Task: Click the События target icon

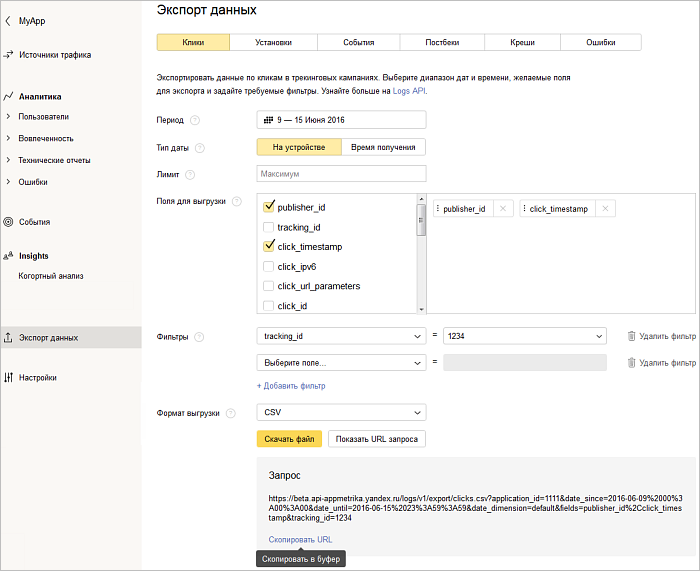Action: point(8,222)
